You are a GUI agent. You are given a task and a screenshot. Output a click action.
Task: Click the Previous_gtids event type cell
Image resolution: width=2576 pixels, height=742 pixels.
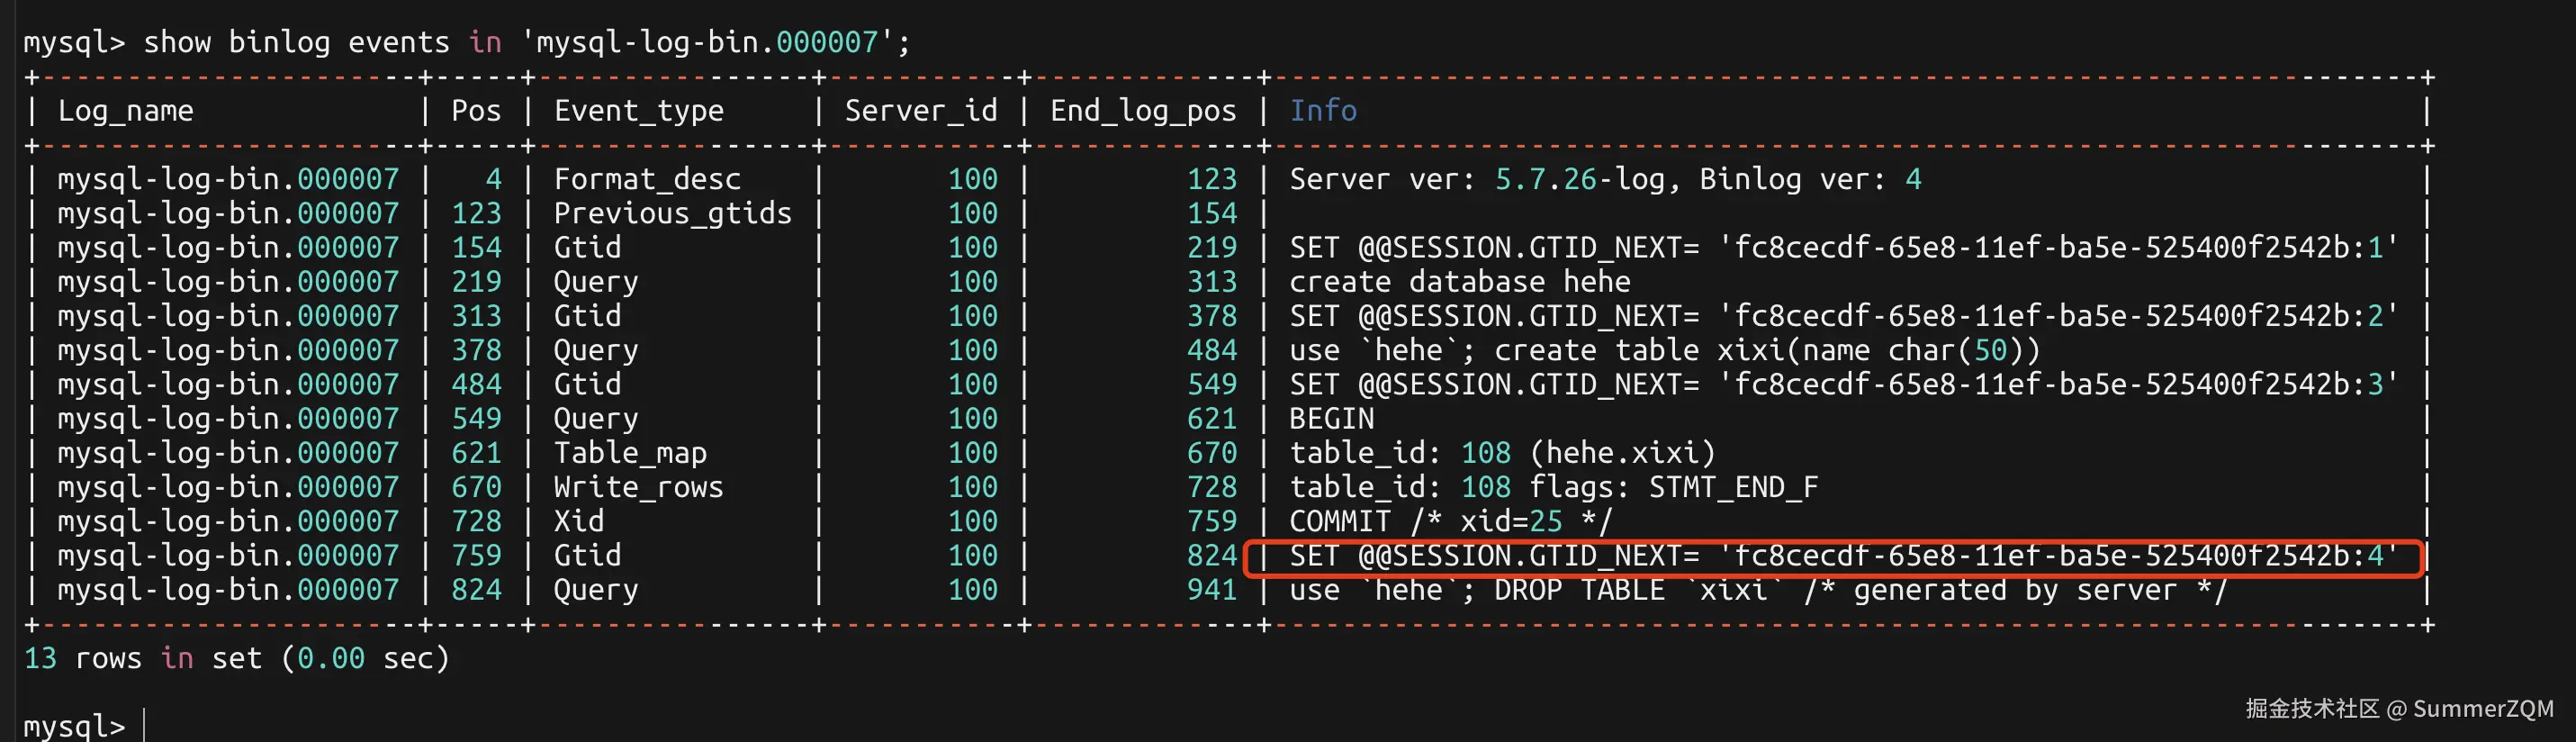672,213
